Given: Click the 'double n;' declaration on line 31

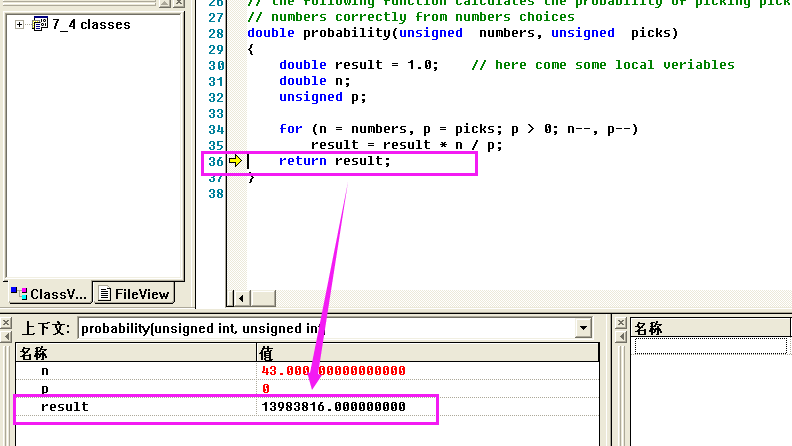Looking at the screenshot, I should pos(314,81).
